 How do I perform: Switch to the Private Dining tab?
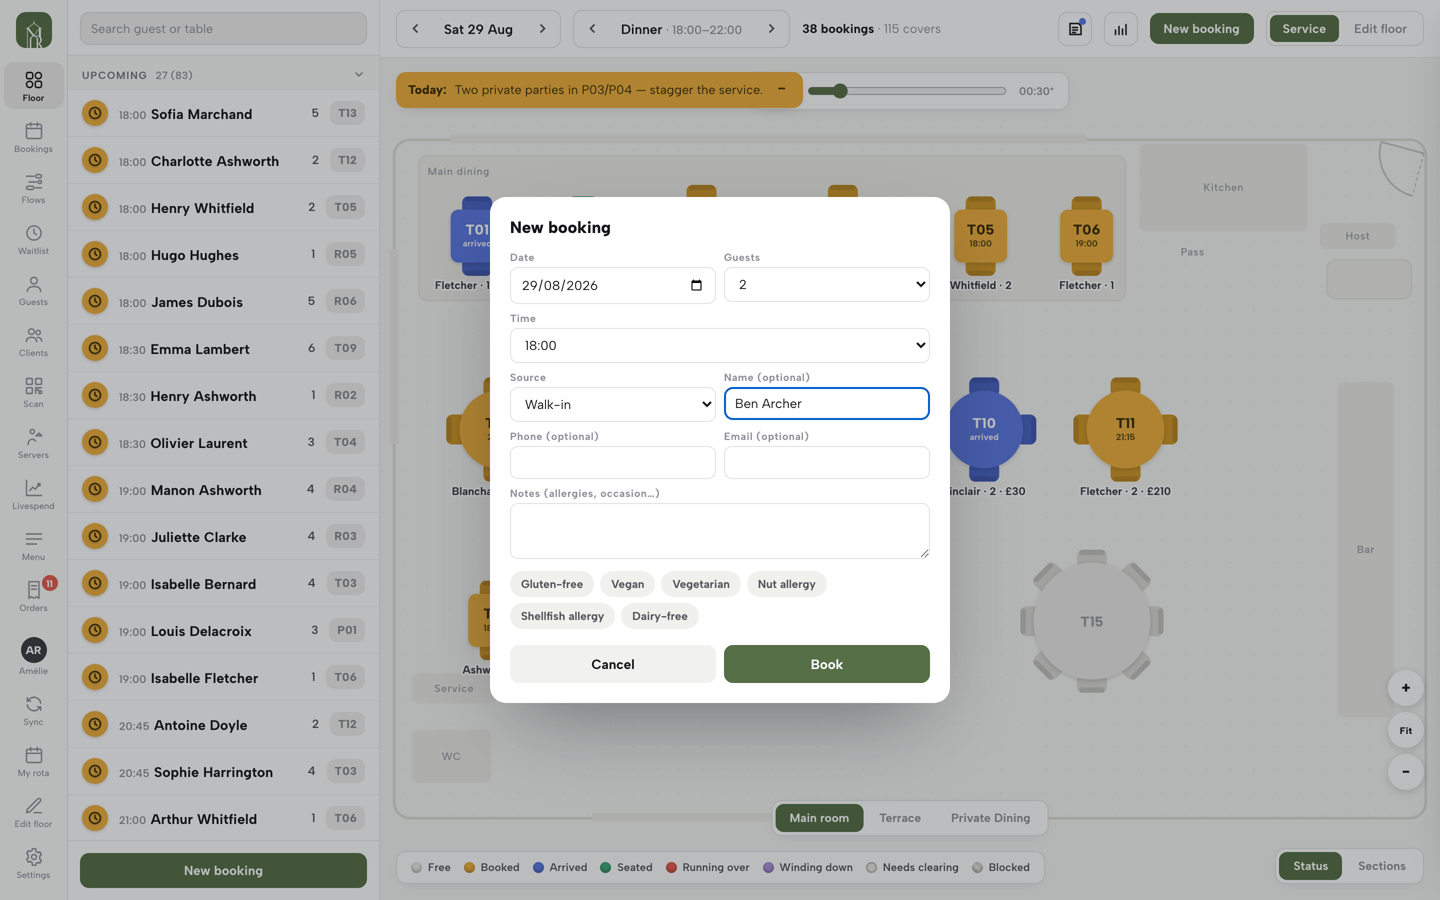pos(990,818)
